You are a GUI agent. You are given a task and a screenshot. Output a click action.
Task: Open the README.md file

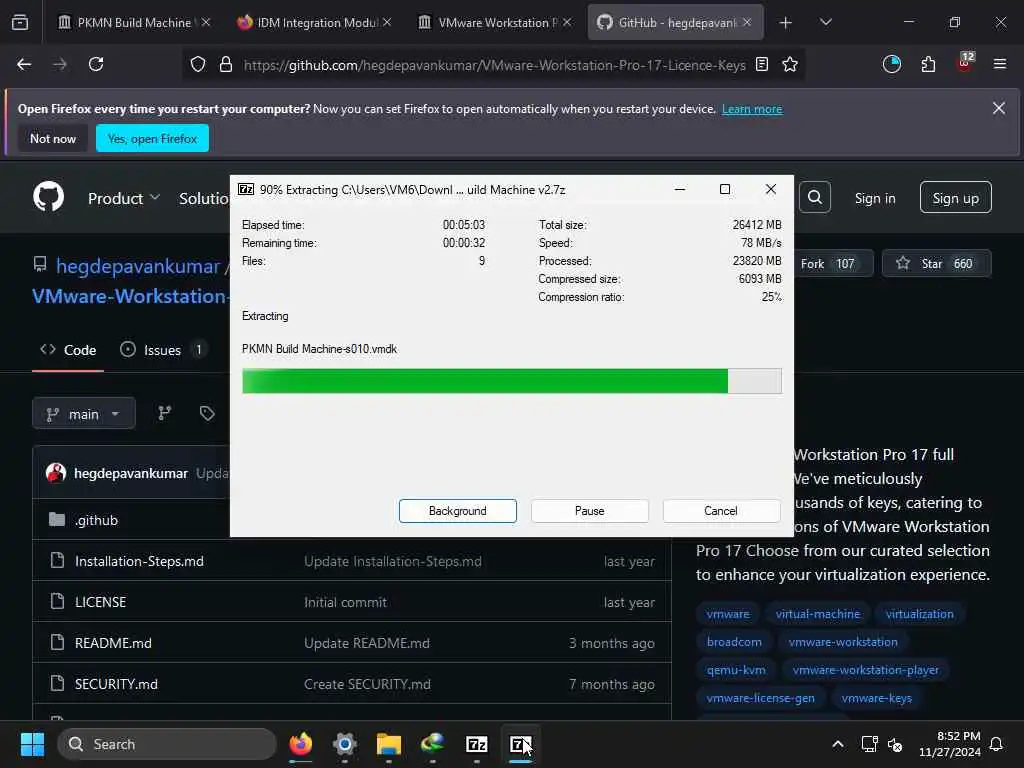pyautogui.click(x=113, y=643)
